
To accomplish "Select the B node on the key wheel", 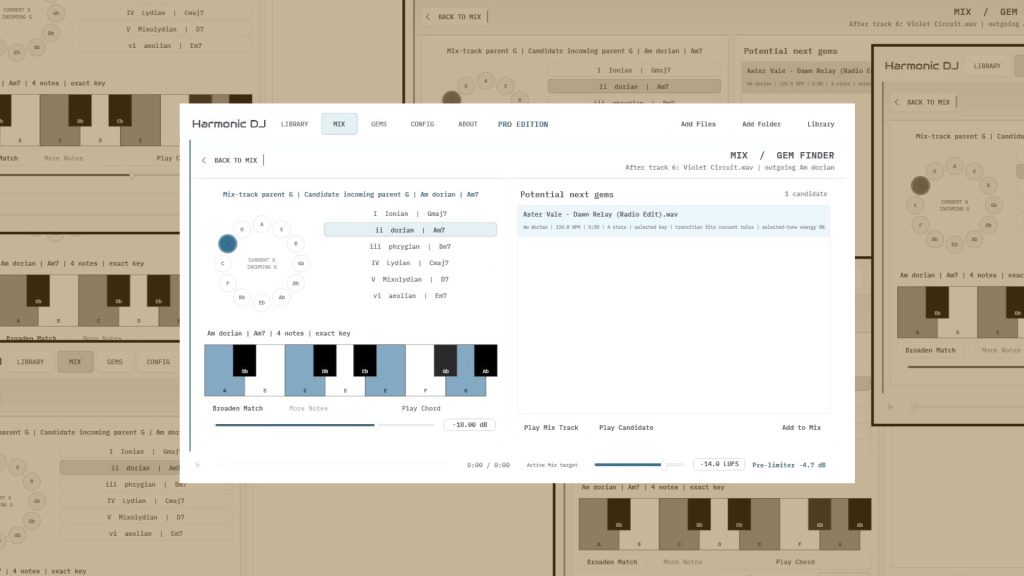I will coord(296,244).
